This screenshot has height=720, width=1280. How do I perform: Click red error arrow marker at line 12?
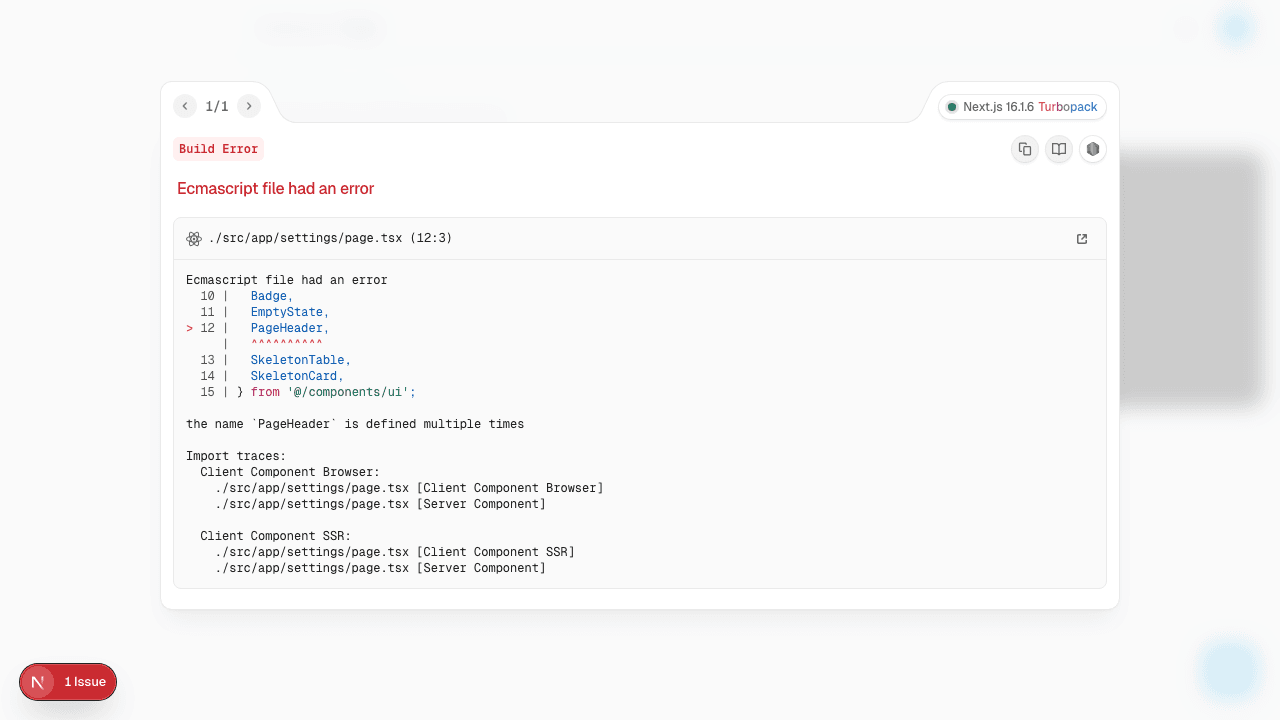[190, 328]
